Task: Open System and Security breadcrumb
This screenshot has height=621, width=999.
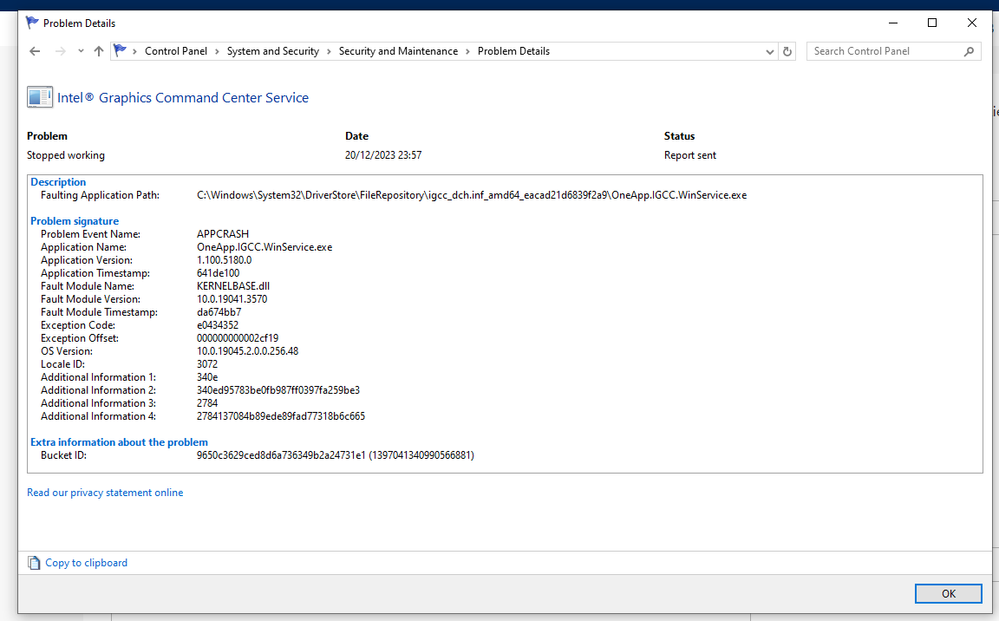Action: 273,51
